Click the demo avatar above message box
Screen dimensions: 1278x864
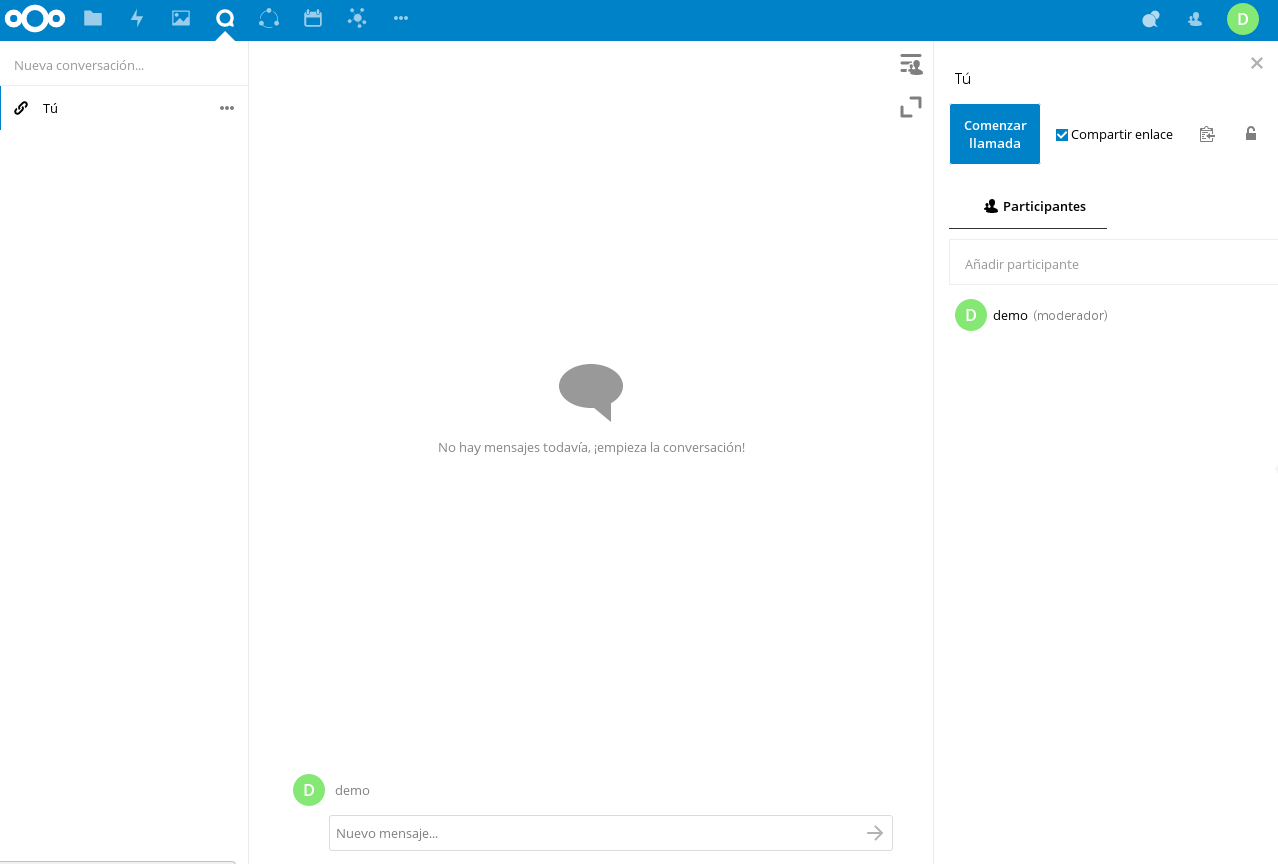(309, 790)
